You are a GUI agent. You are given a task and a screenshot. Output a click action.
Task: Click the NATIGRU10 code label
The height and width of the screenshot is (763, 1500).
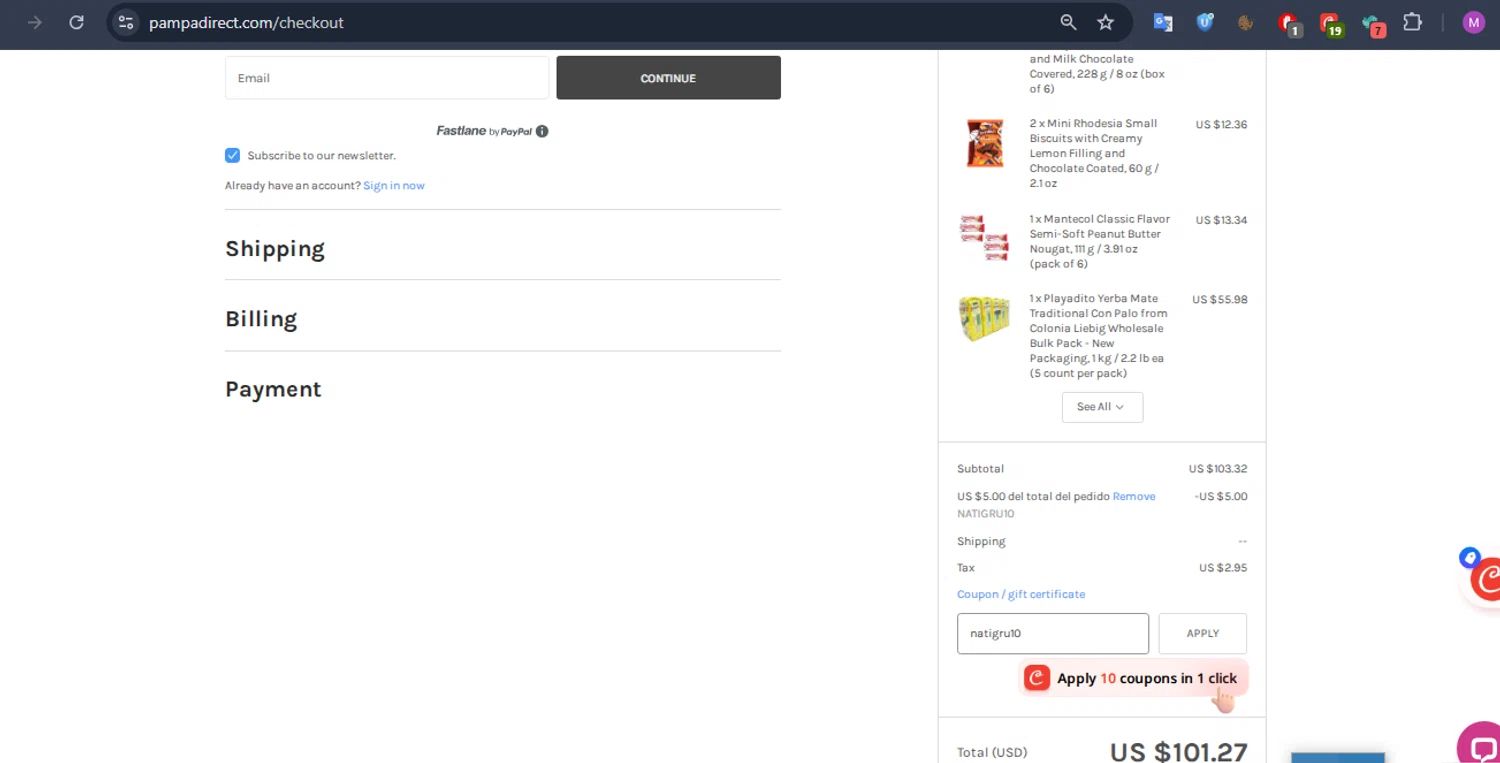[x=985, y=514]
